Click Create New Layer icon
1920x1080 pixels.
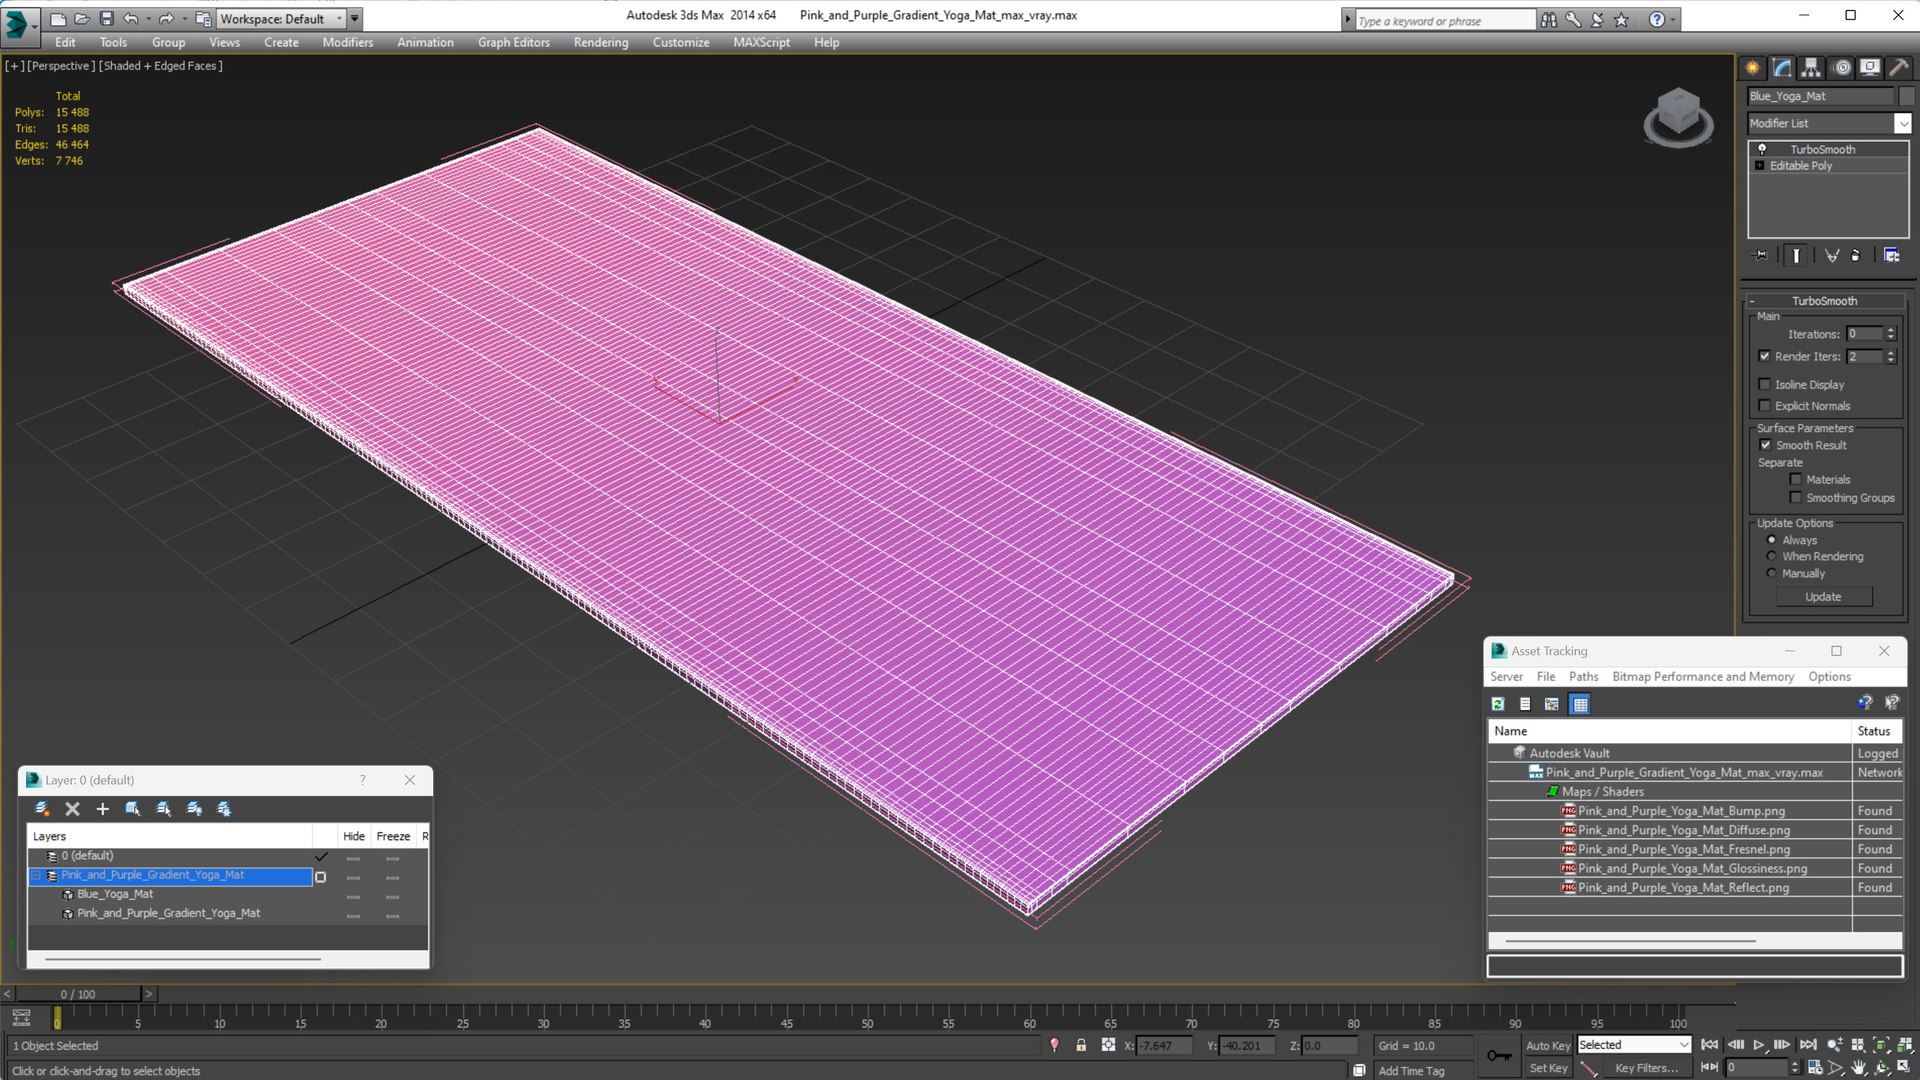[42, 809]
